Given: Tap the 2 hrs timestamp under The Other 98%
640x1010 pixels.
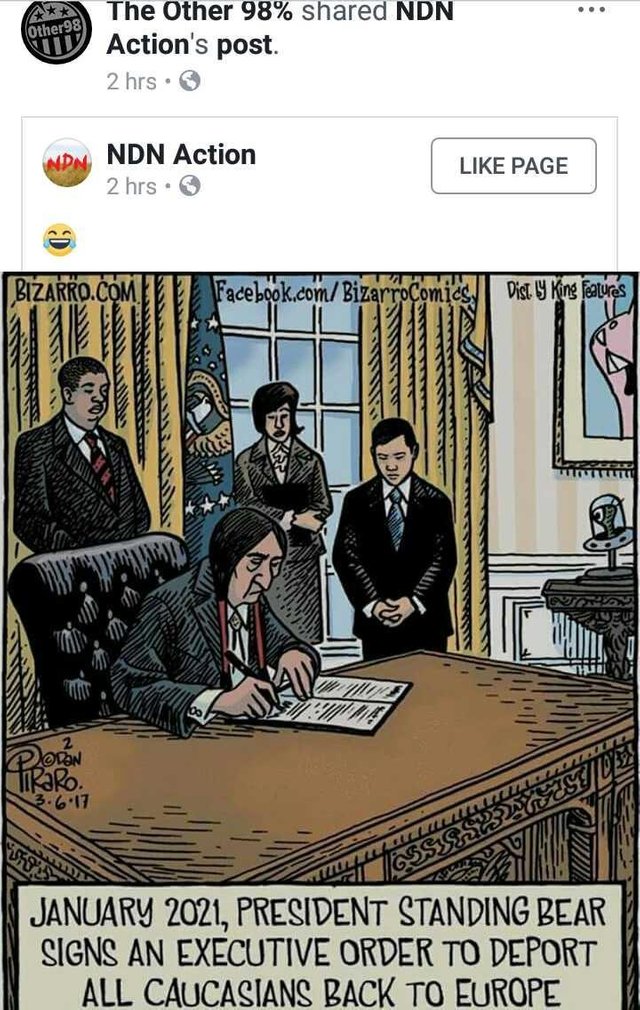Looking at the screenshot, I should 131,81.
